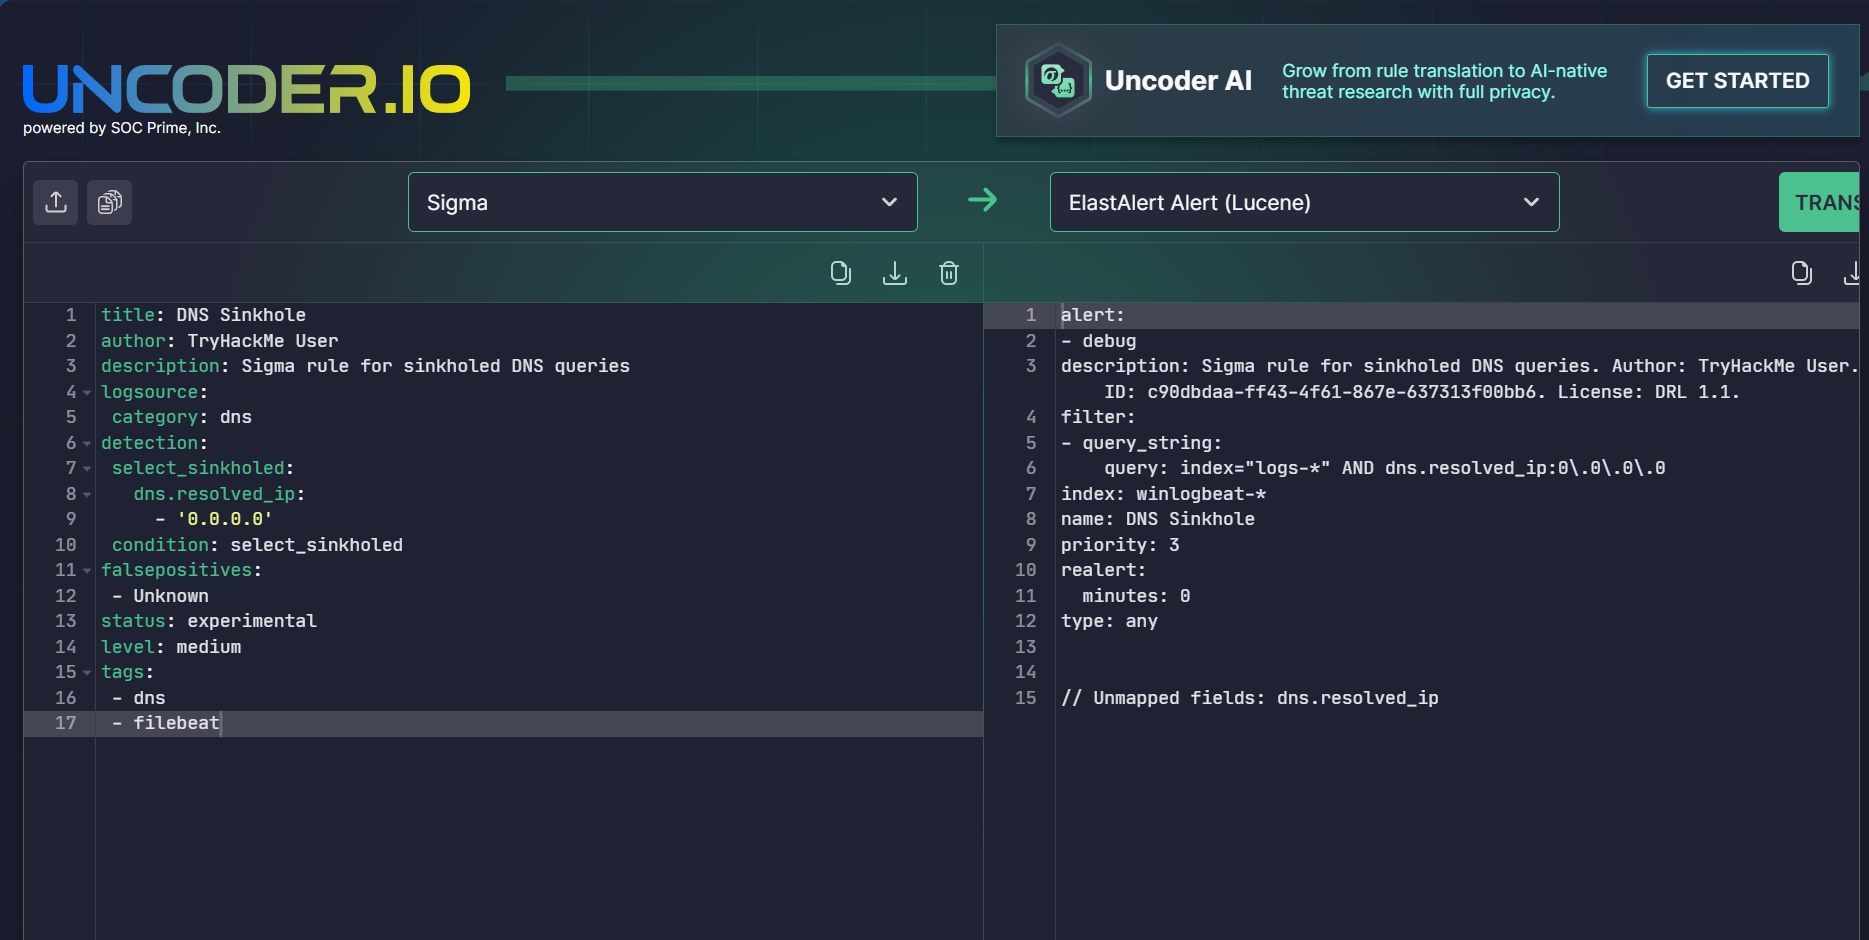Image resolution: width=1869 pixels, height=940 pixels.
Task: Open the Sigma source language dropdown
Action: click(x=663, y=202)
